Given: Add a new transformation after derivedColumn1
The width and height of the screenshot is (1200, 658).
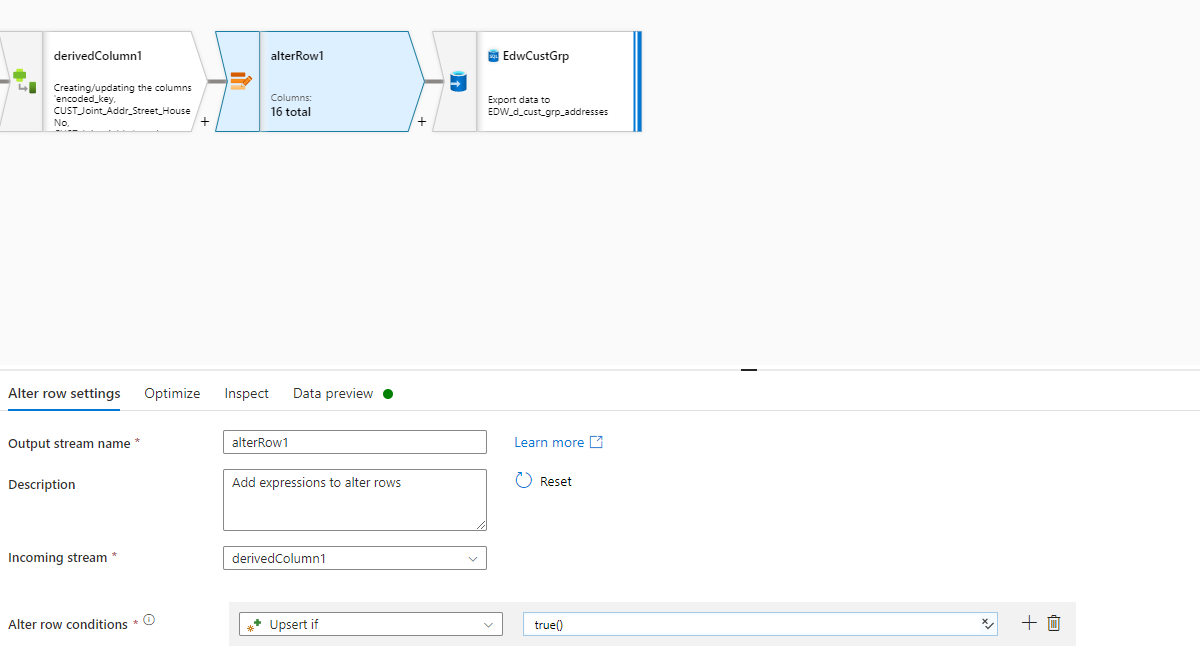Looking at the screenshot, I should point(204,120).
